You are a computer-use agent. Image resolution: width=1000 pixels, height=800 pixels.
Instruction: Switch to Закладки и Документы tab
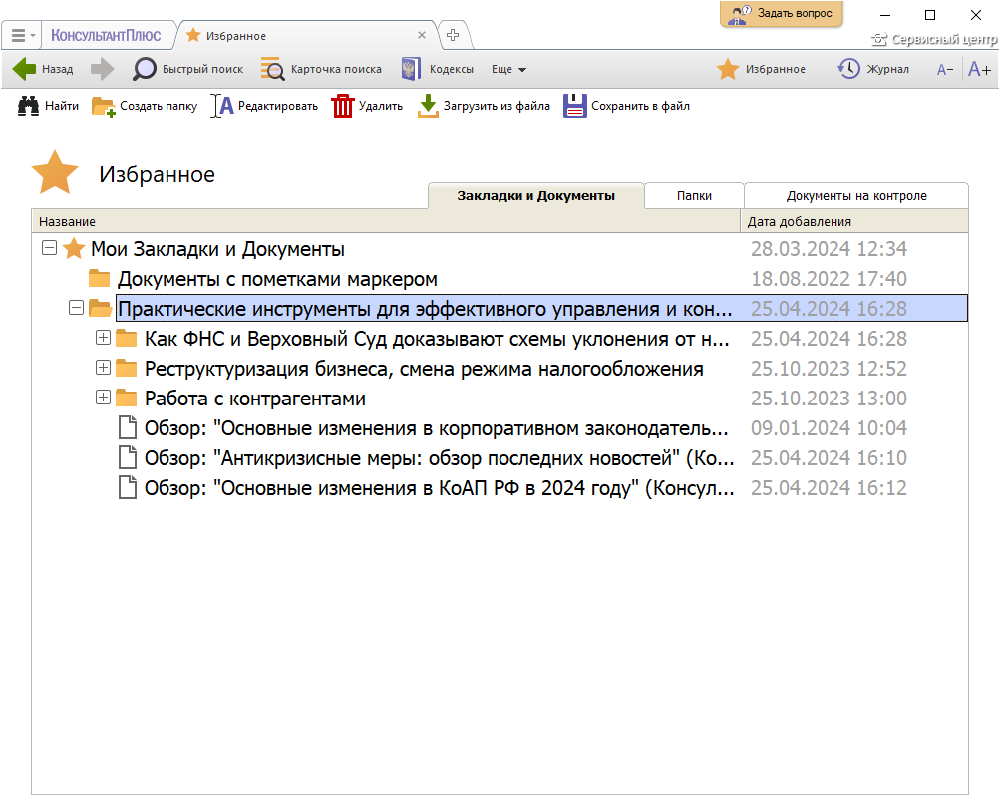point(536,196)
